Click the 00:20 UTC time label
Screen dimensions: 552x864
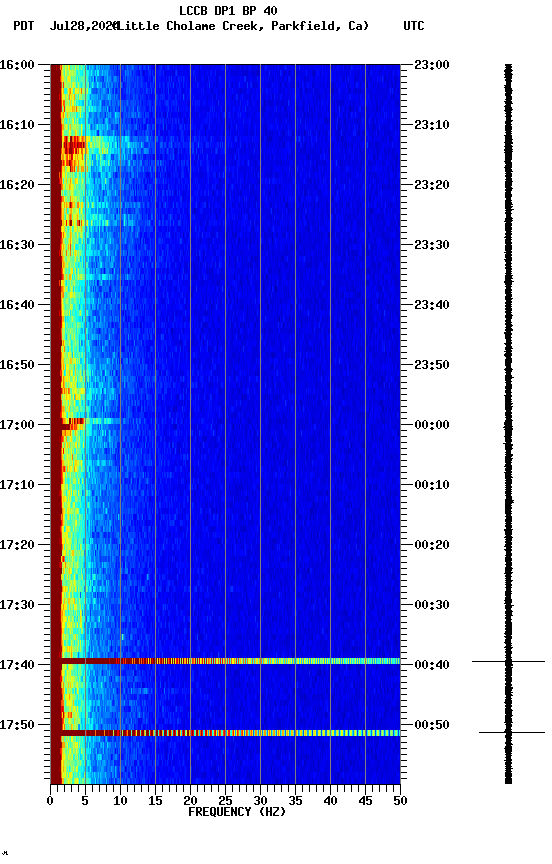(x=432, y=545)
